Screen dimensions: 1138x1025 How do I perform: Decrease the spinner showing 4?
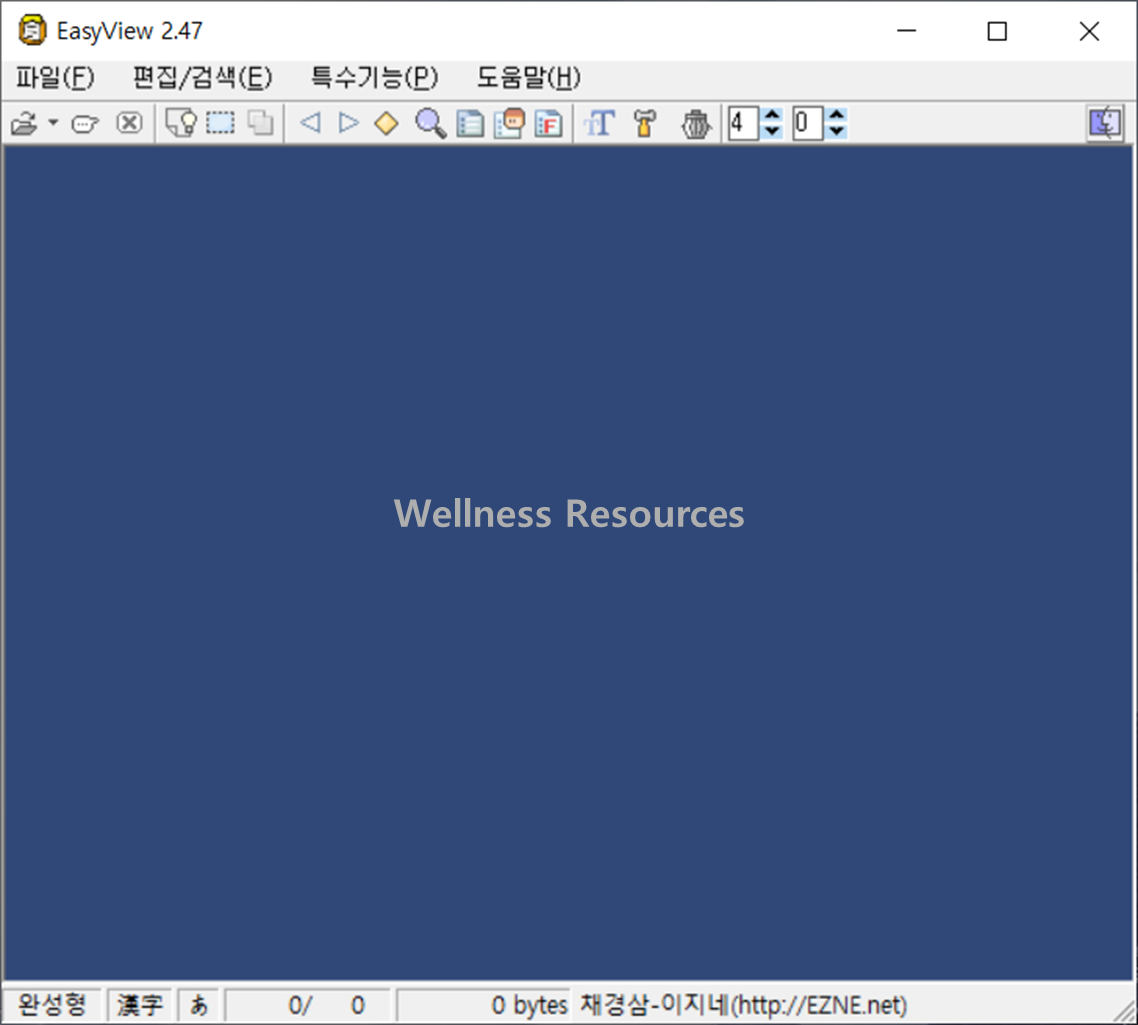[x=772, y=131]
